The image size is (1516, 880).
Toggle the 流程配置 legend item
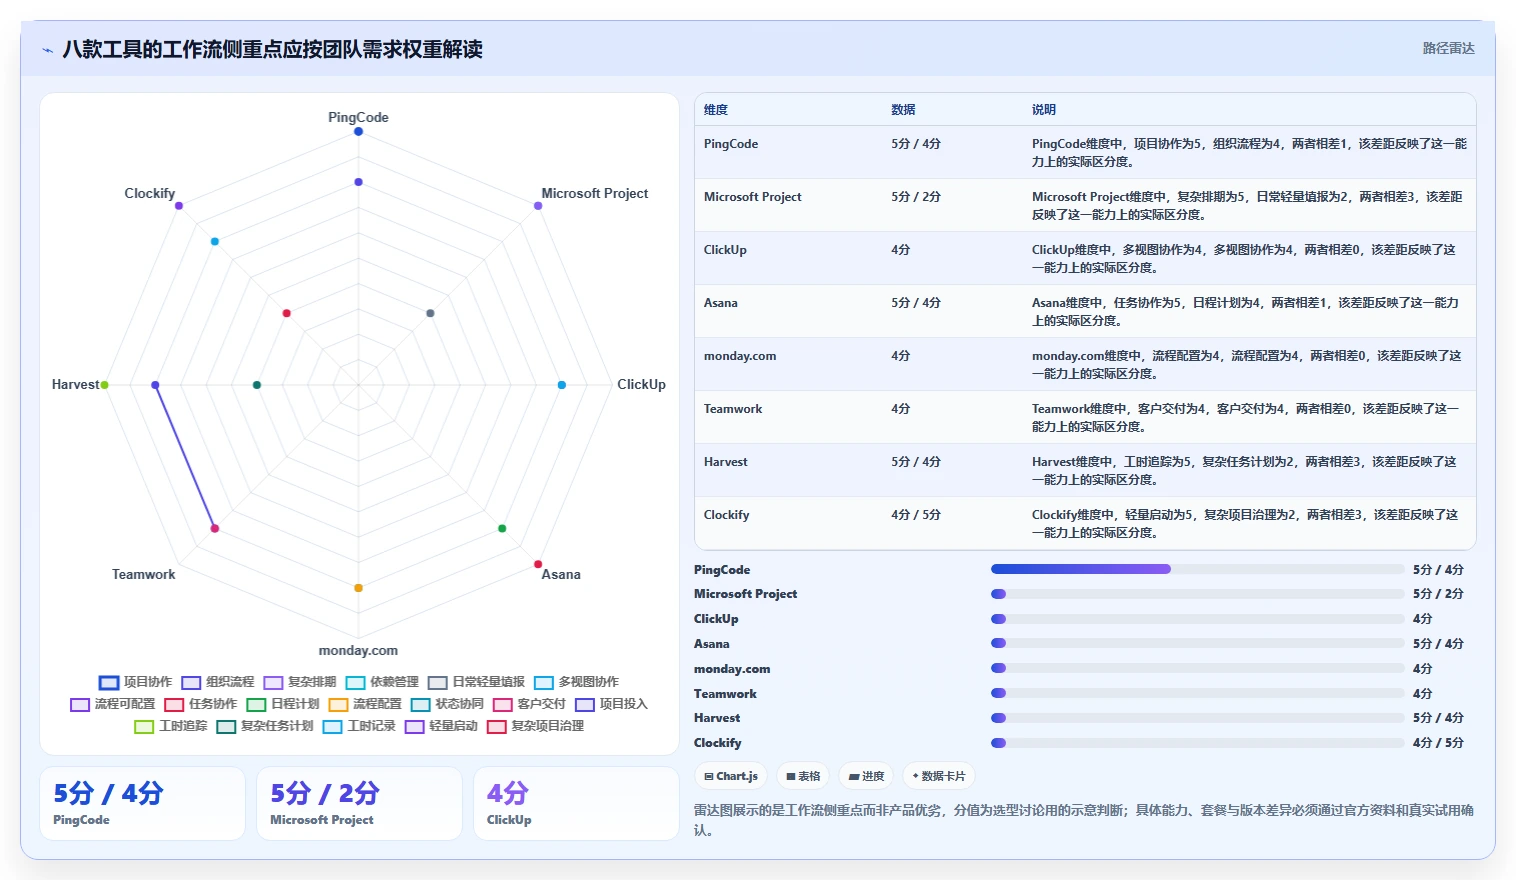(365, 704)
